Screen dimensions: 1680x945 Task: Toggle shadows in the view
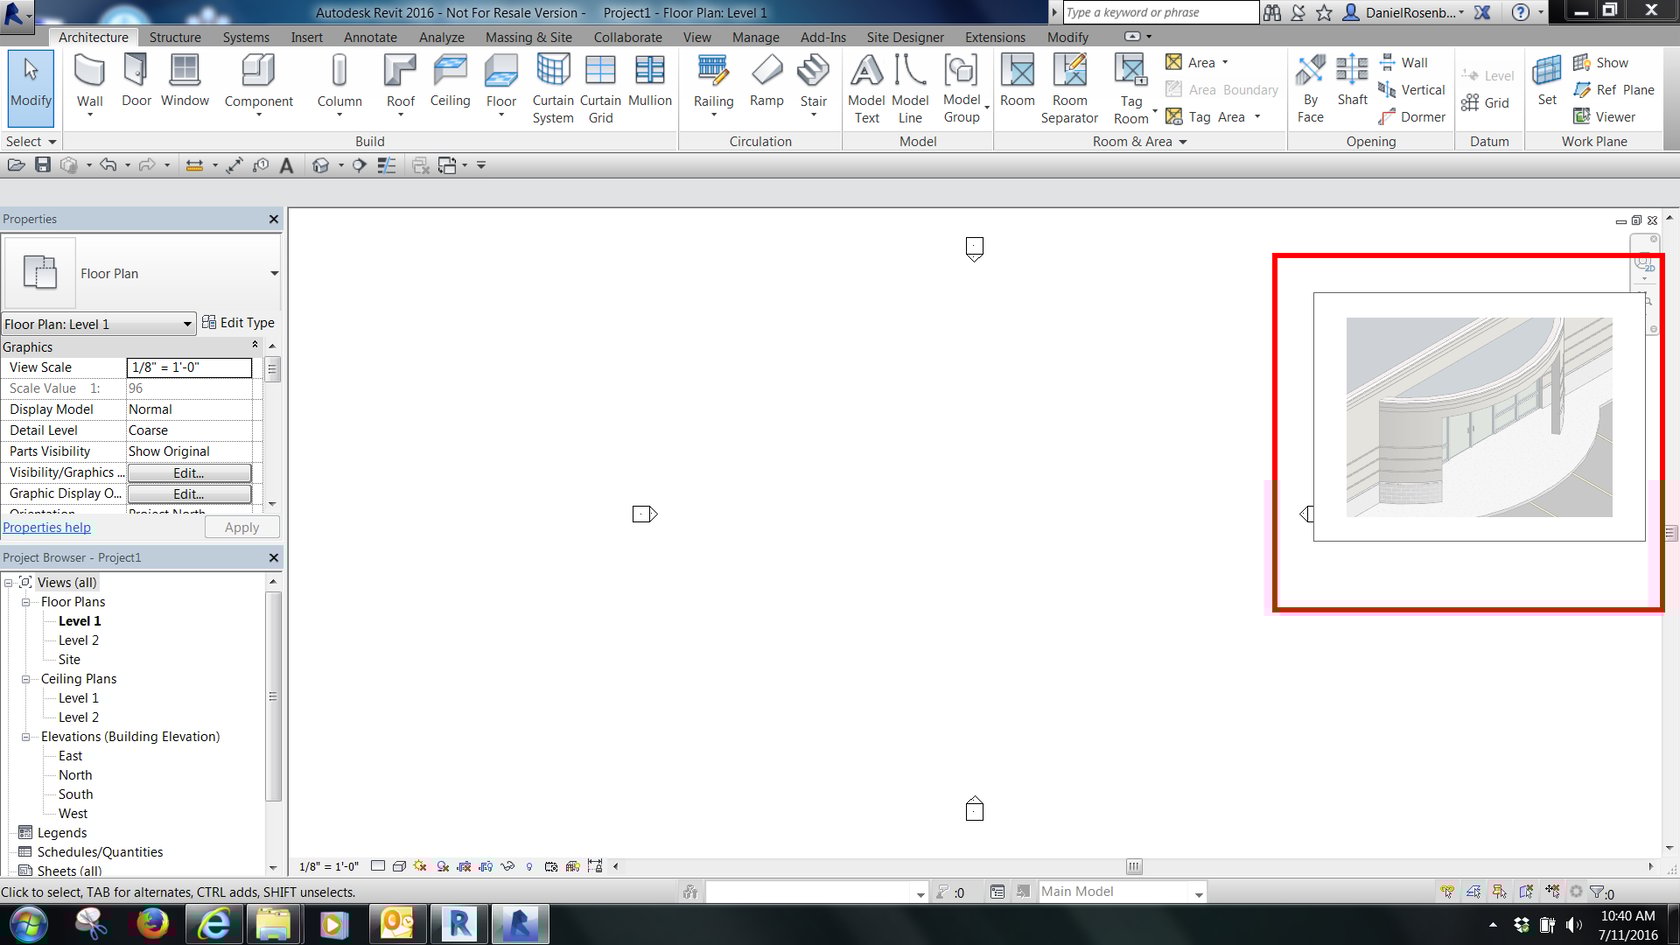point(441,866)
